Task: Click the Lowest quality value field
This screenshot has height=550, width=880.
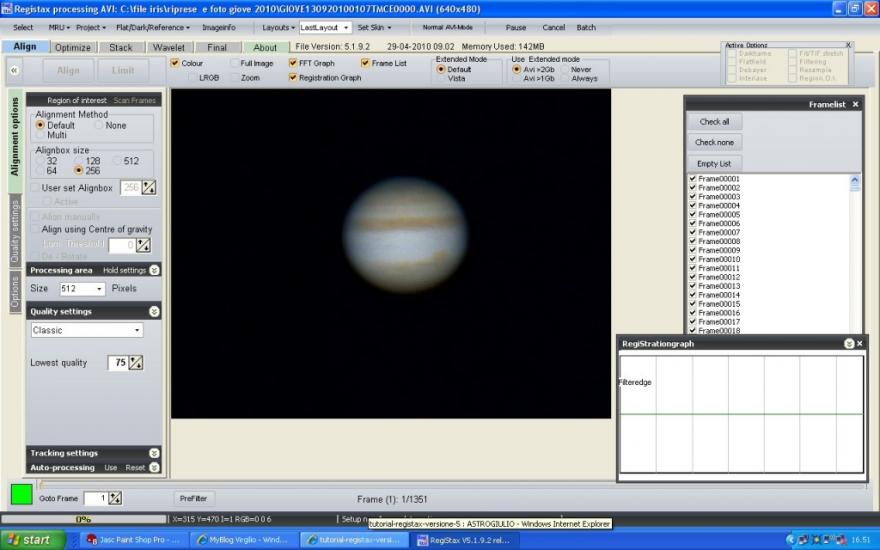Action: [x=118, y=363]
